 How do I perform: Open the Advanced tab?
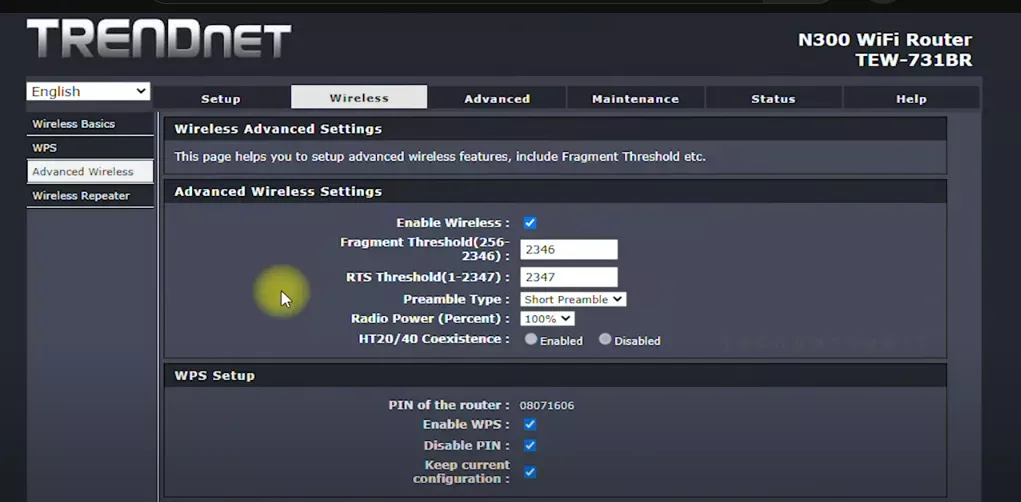[497, 98]
